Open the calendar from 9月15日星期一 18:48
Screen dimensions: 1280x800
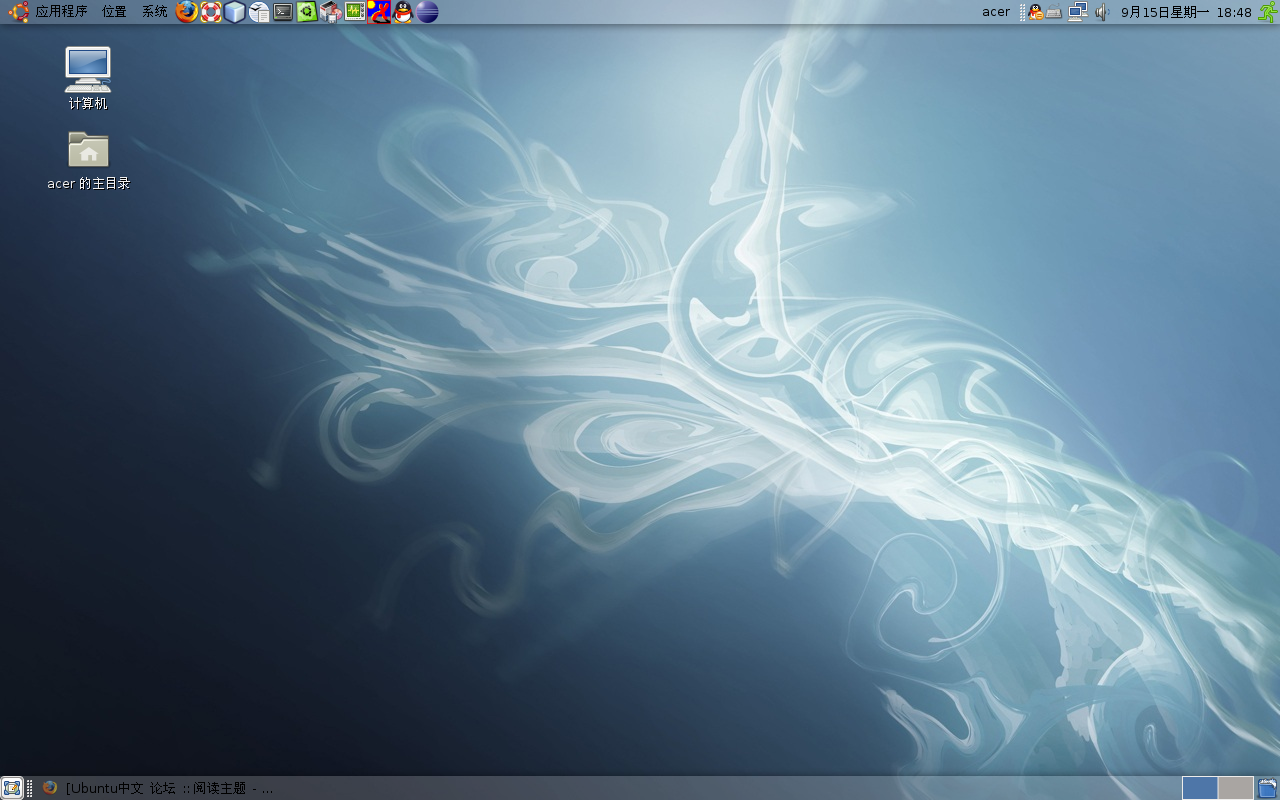1186,12
